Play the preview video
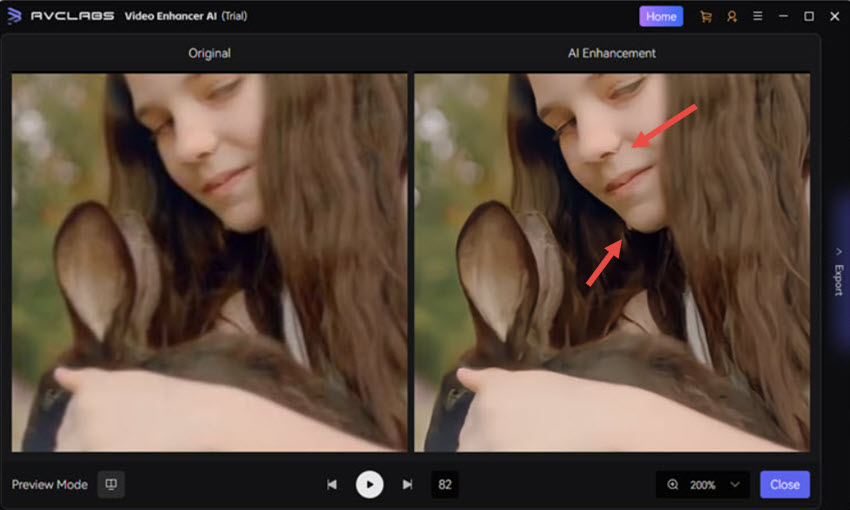This screenshot has width=850, height=510. [x=370, y=485]
